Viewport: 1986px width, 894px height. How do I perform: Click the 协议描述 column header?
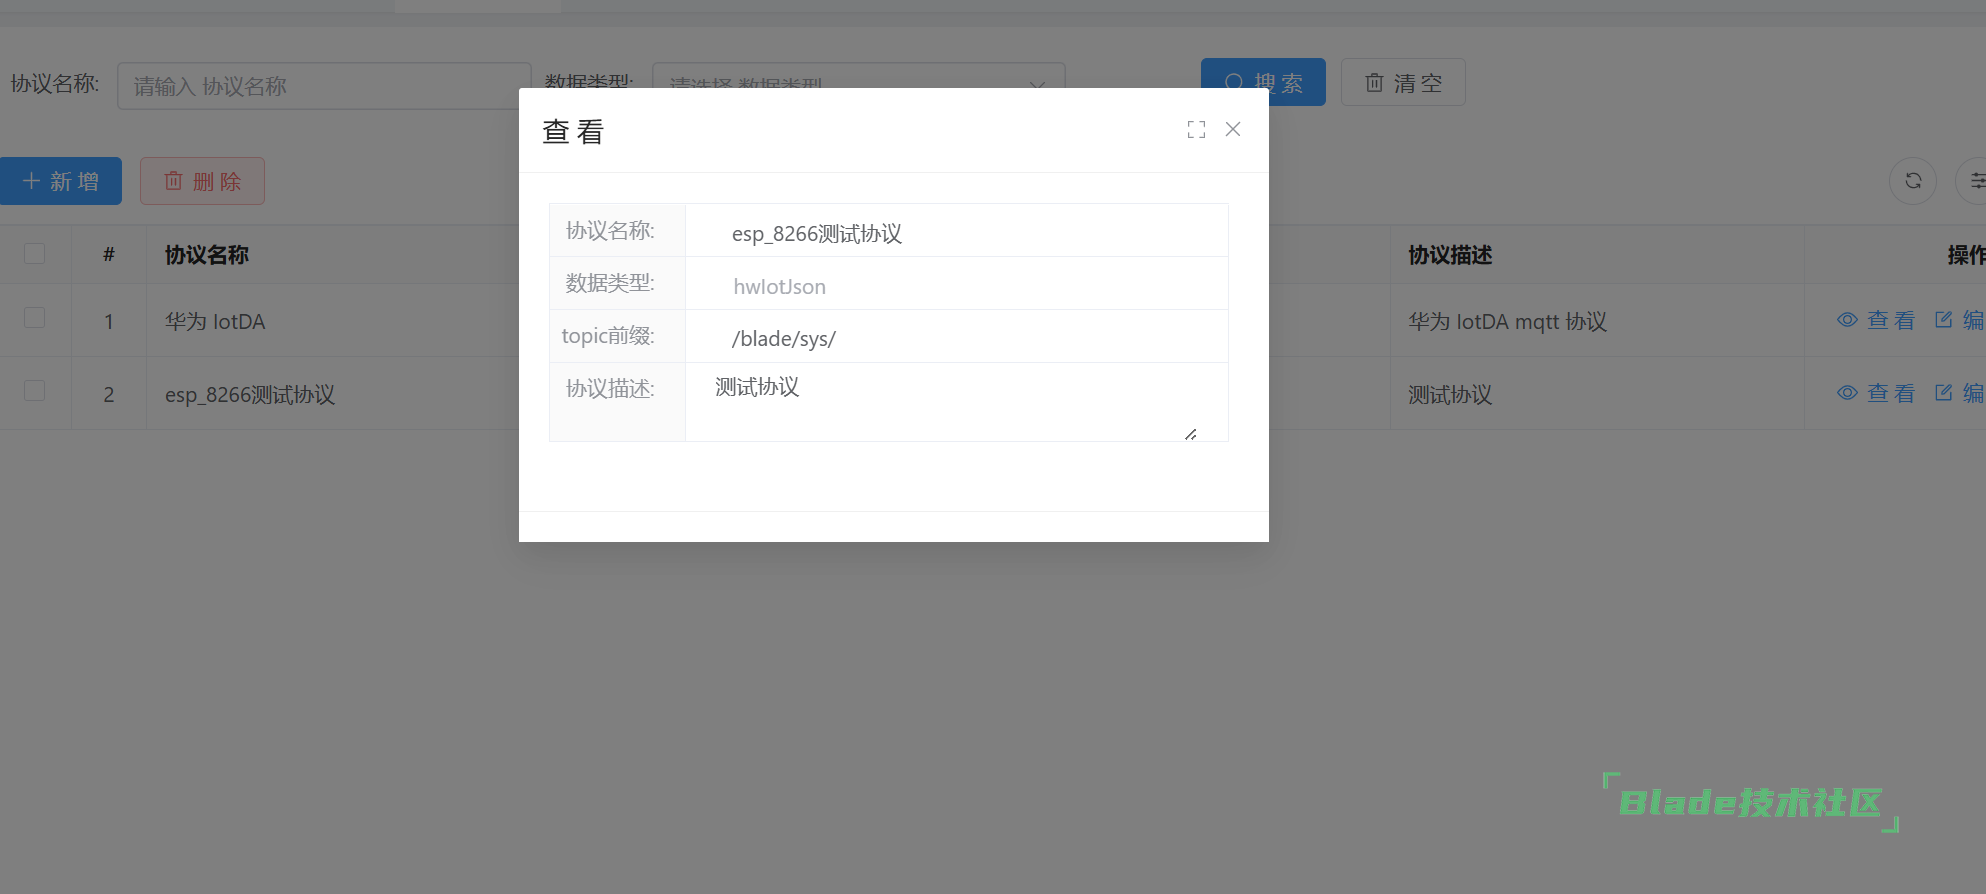pos(1450,255)
